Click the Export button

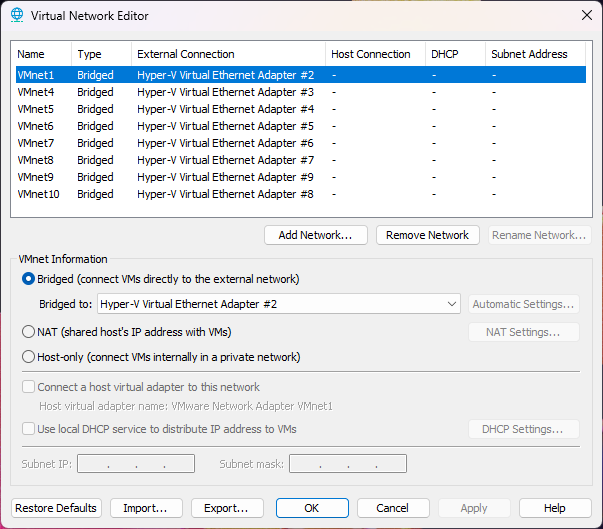(x=227, y=508)
